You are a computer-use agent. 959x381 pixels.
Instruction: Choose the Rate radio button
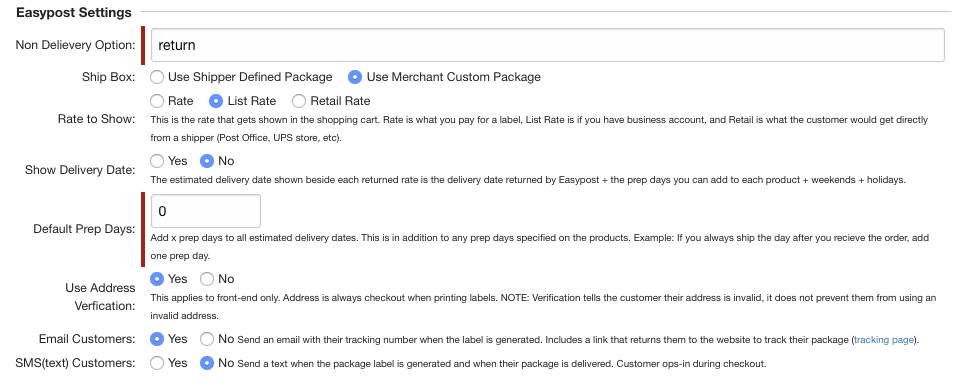(x=157, y=101)
